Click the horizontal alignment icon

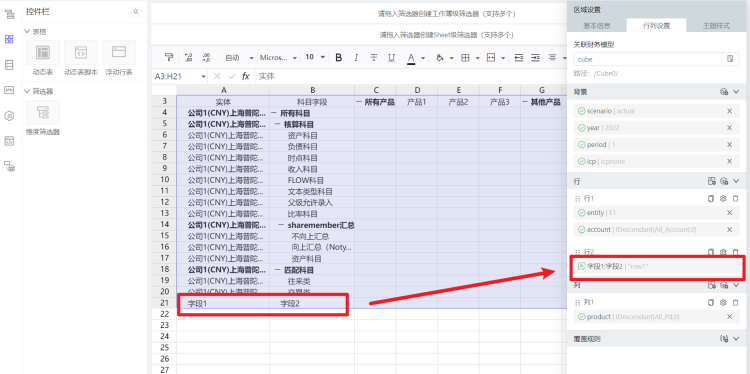552,57
